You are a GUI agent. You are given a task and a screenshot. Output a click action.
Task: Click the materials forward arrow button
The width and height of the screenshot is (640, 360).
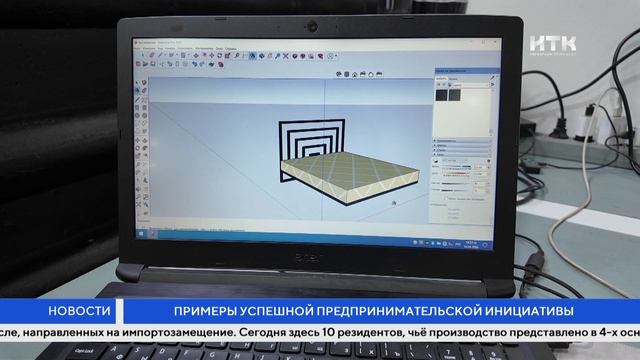[444, 84]
